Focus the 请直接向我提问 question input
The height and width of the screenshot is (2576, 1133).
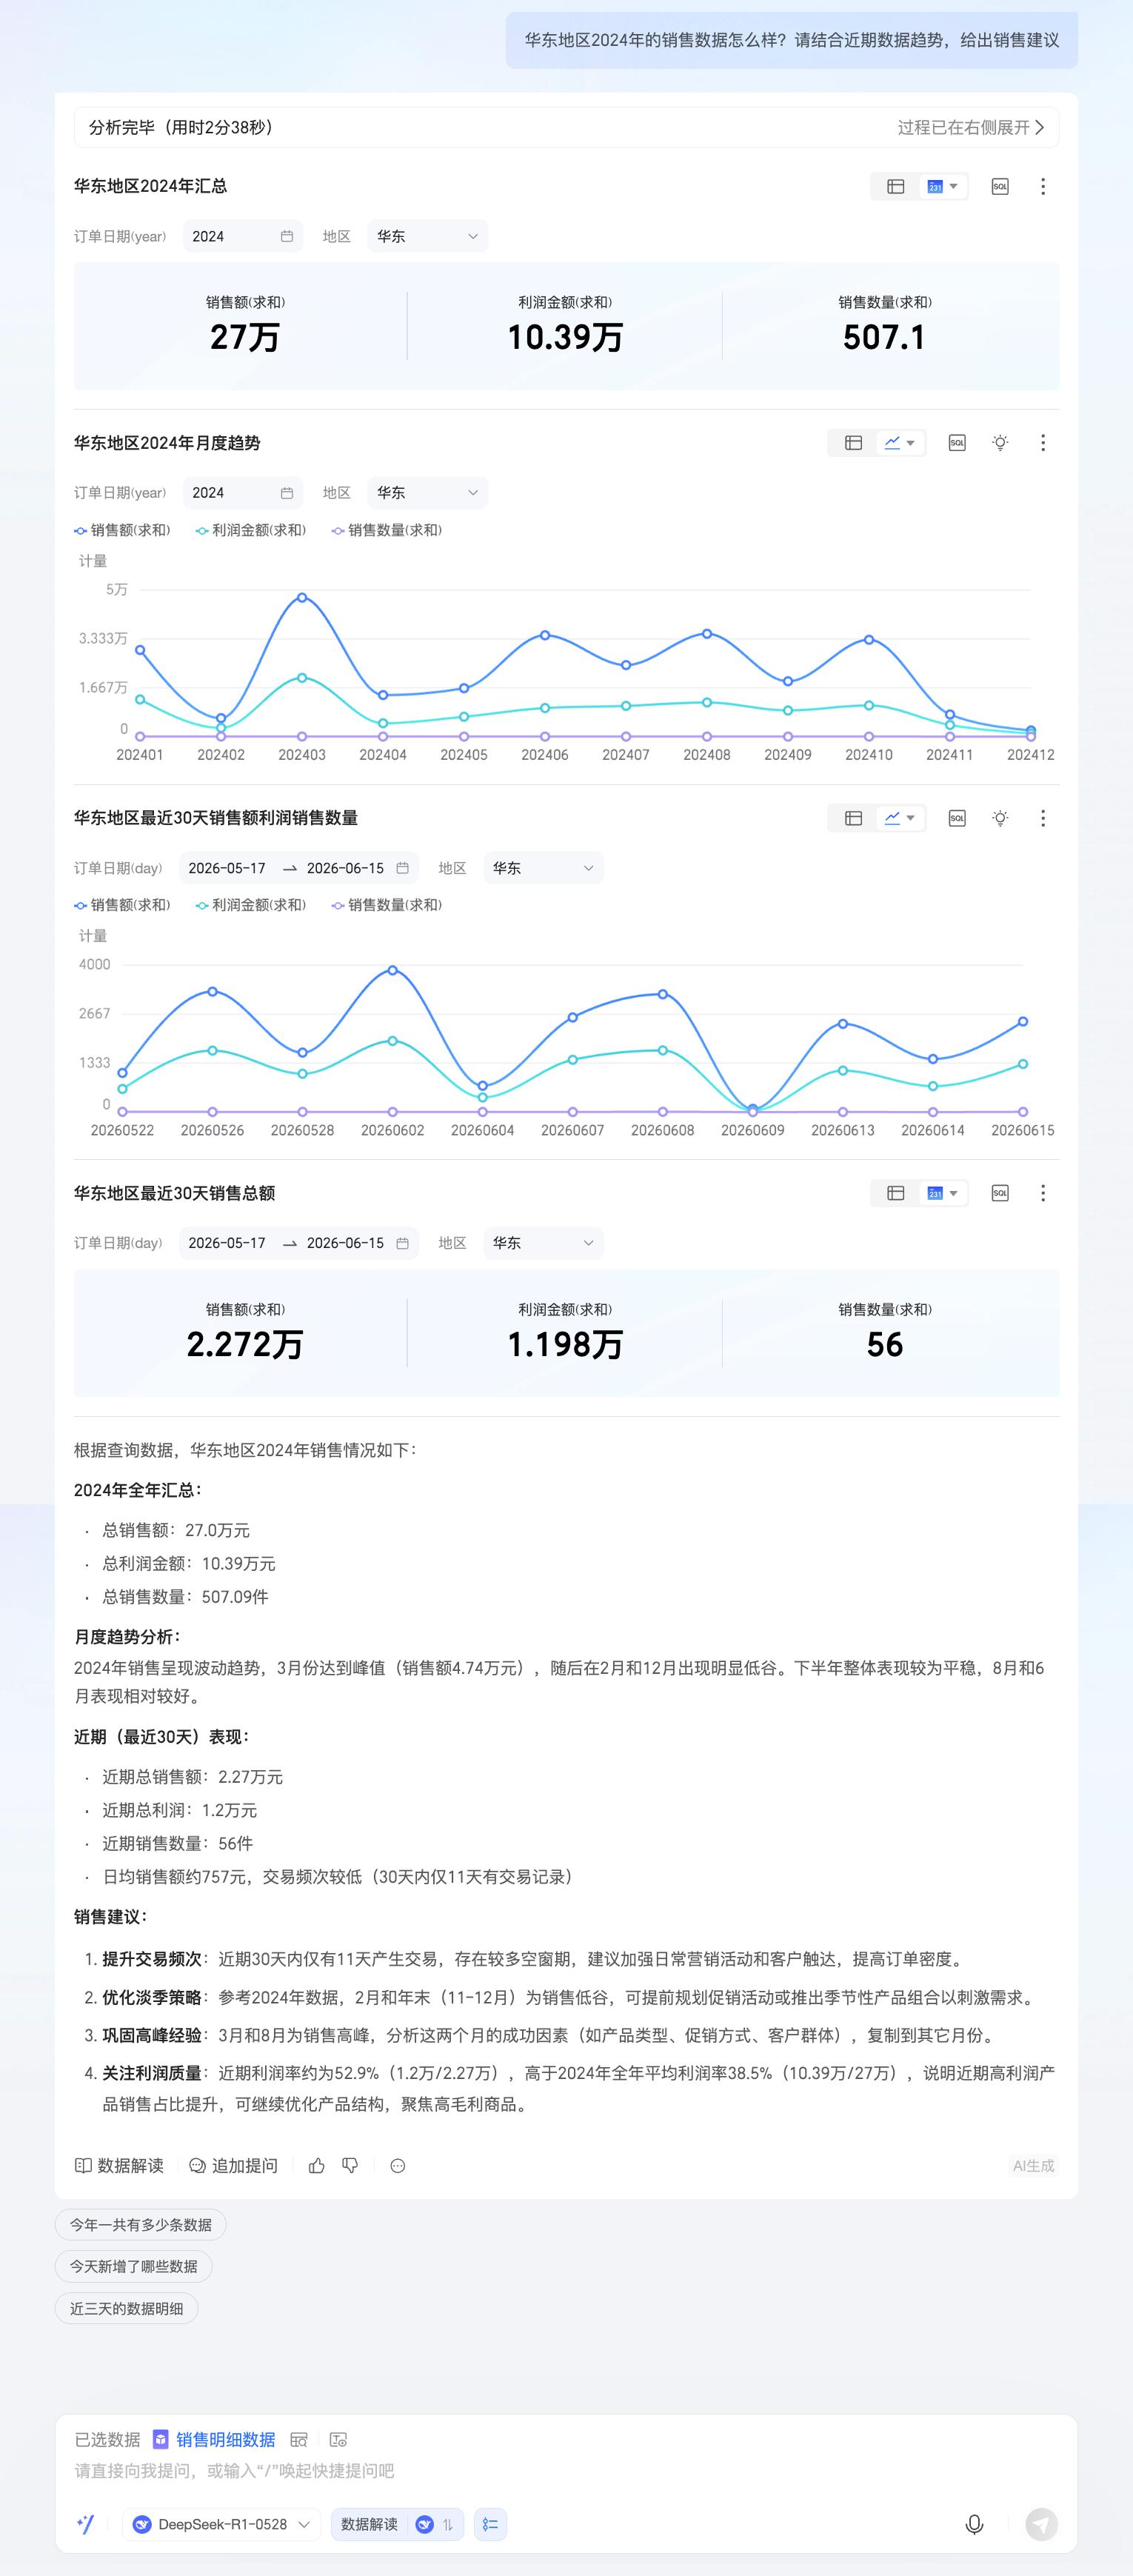[x=566, y=2471]
